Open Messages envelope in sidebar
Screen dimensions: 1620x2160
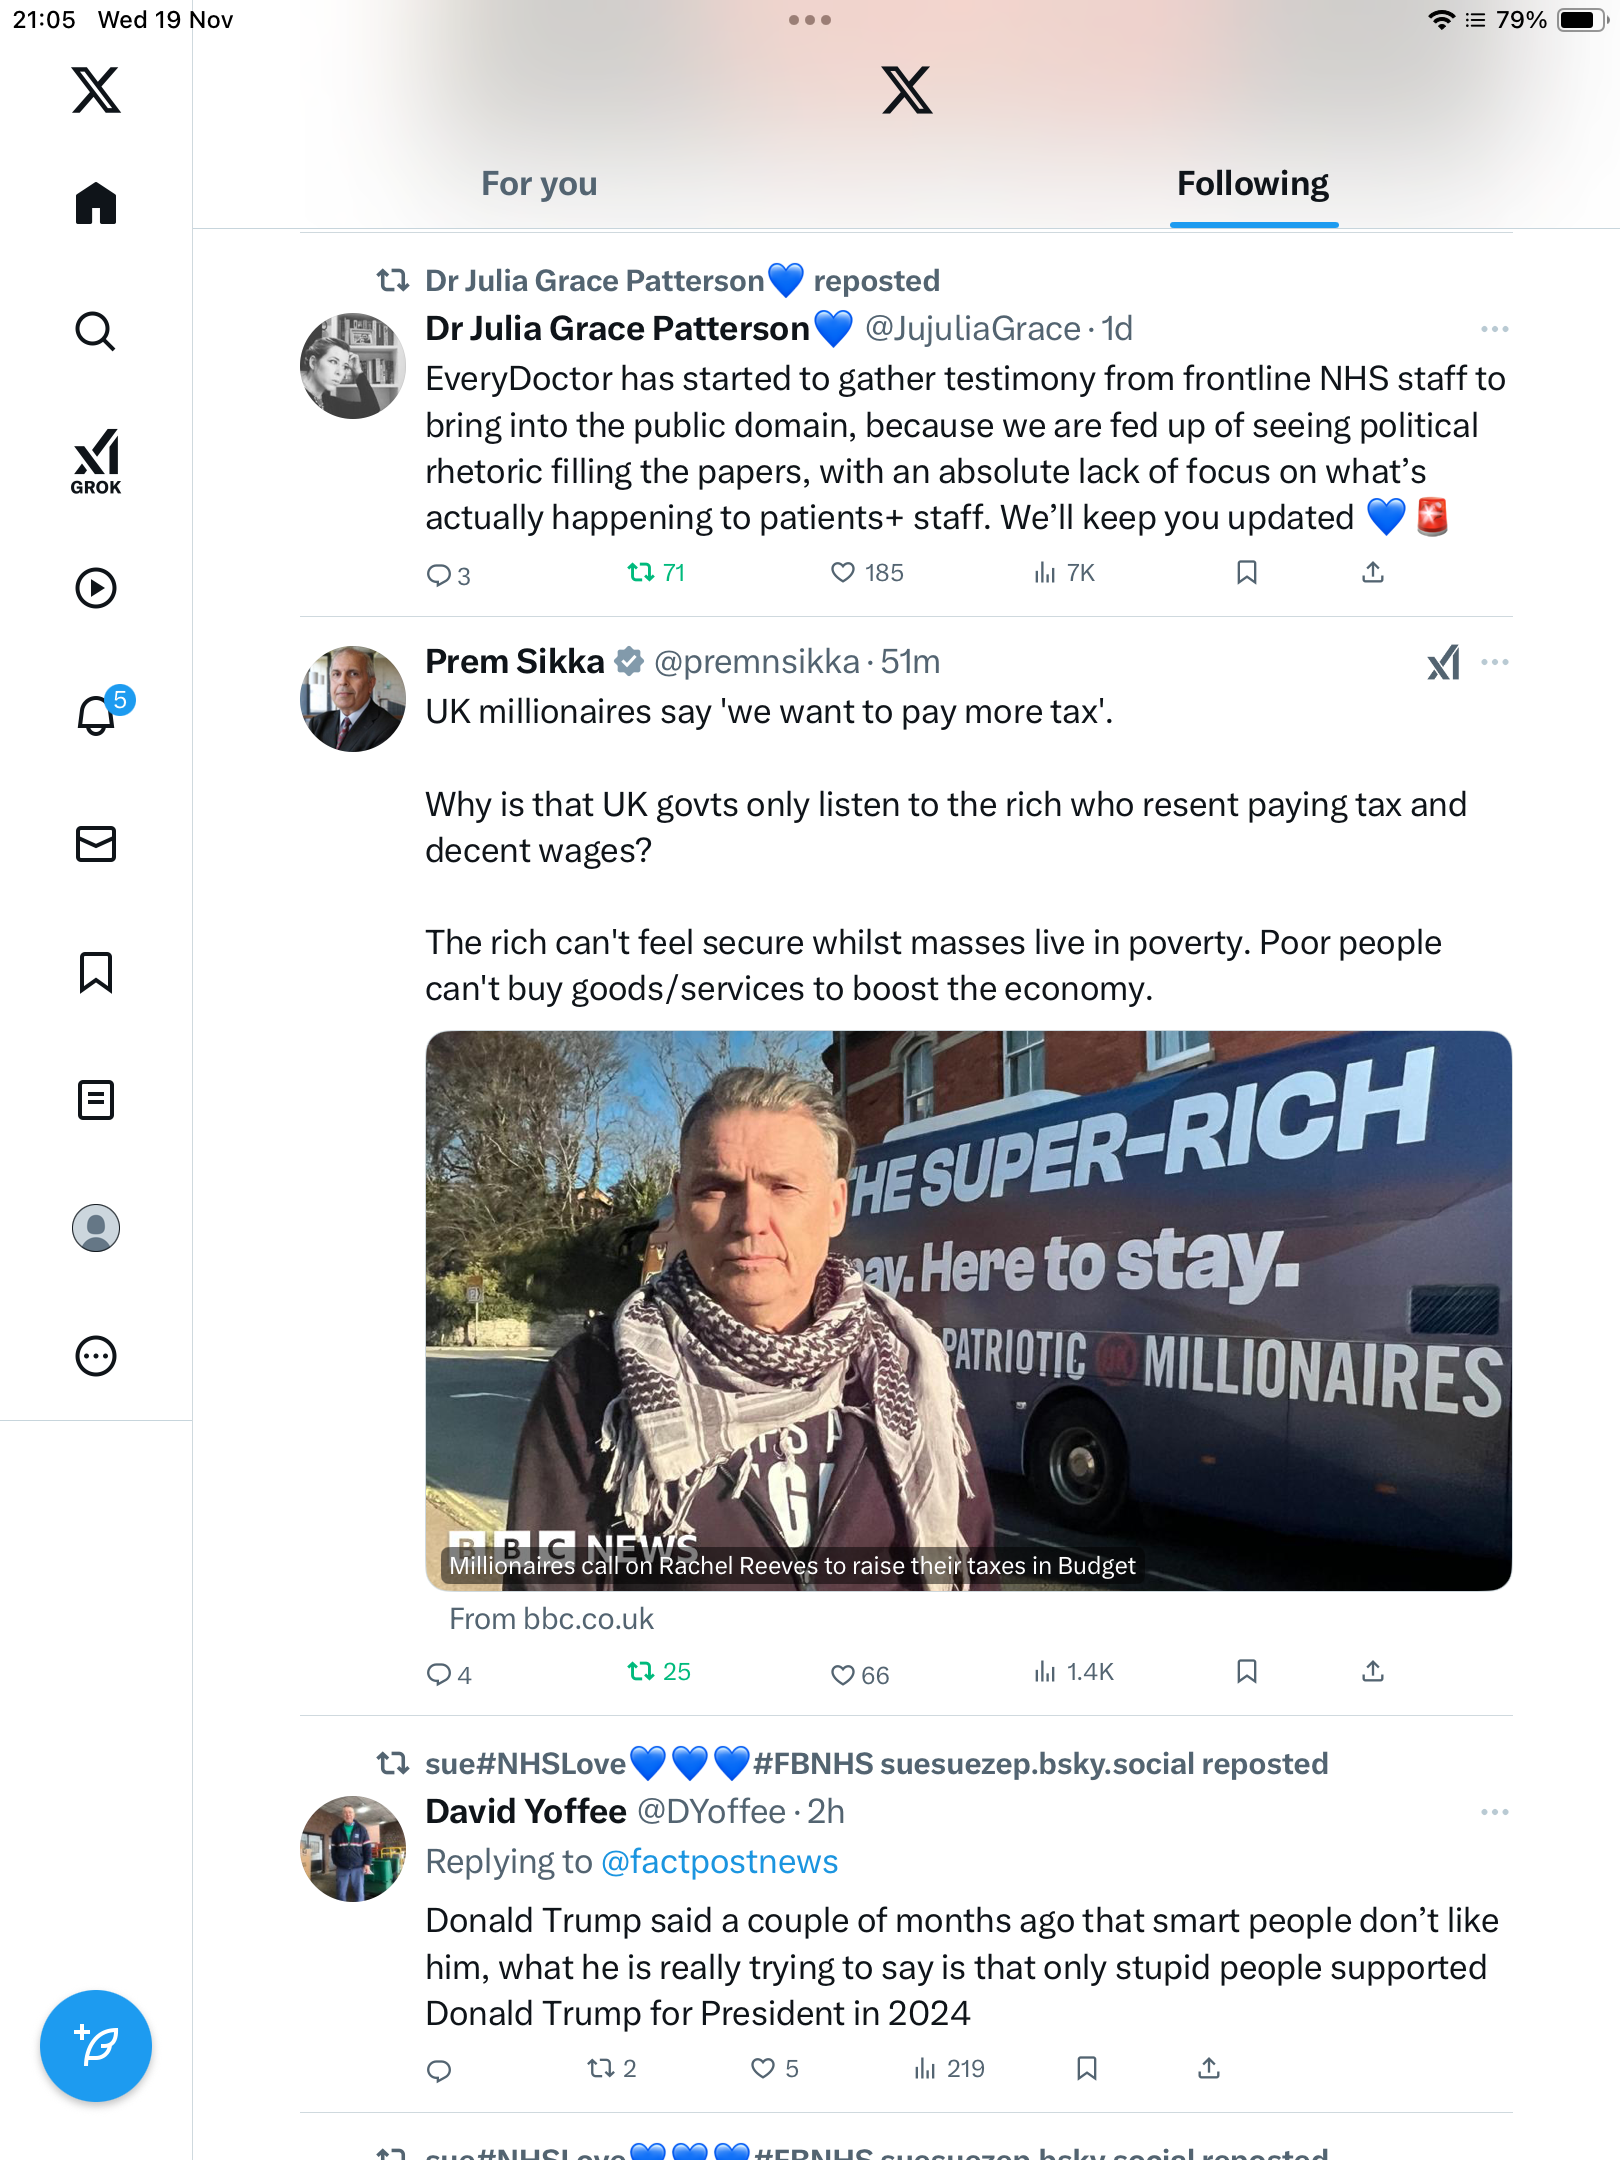tap(96, 844)
